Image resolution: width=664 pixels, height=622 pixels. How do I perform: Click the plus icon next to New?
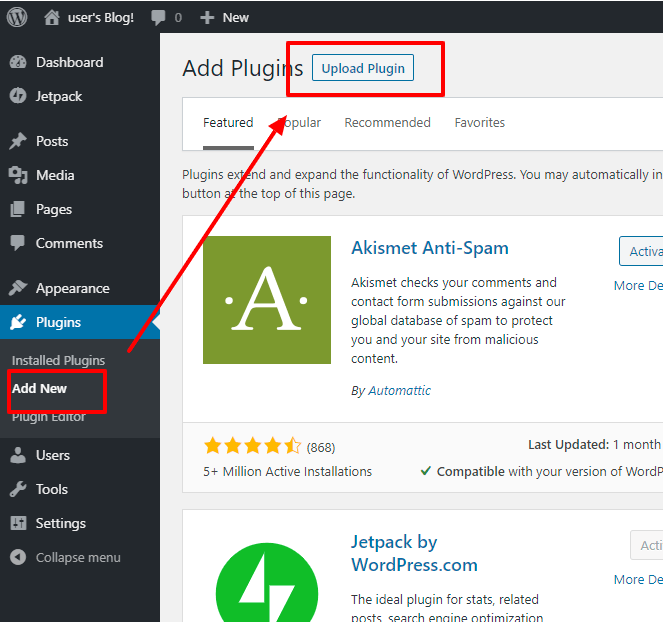click(207, 18)
